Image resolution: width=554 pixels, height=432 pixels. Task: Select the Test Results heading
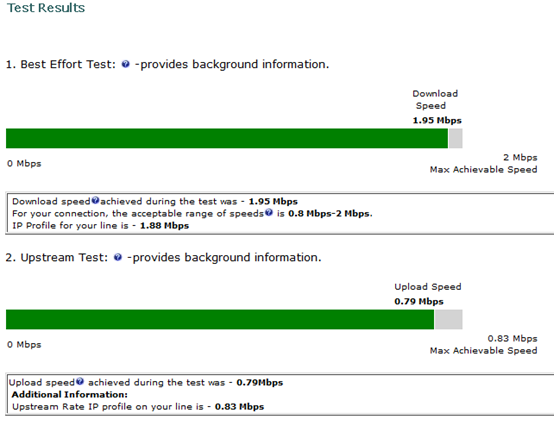coord(46,8)
